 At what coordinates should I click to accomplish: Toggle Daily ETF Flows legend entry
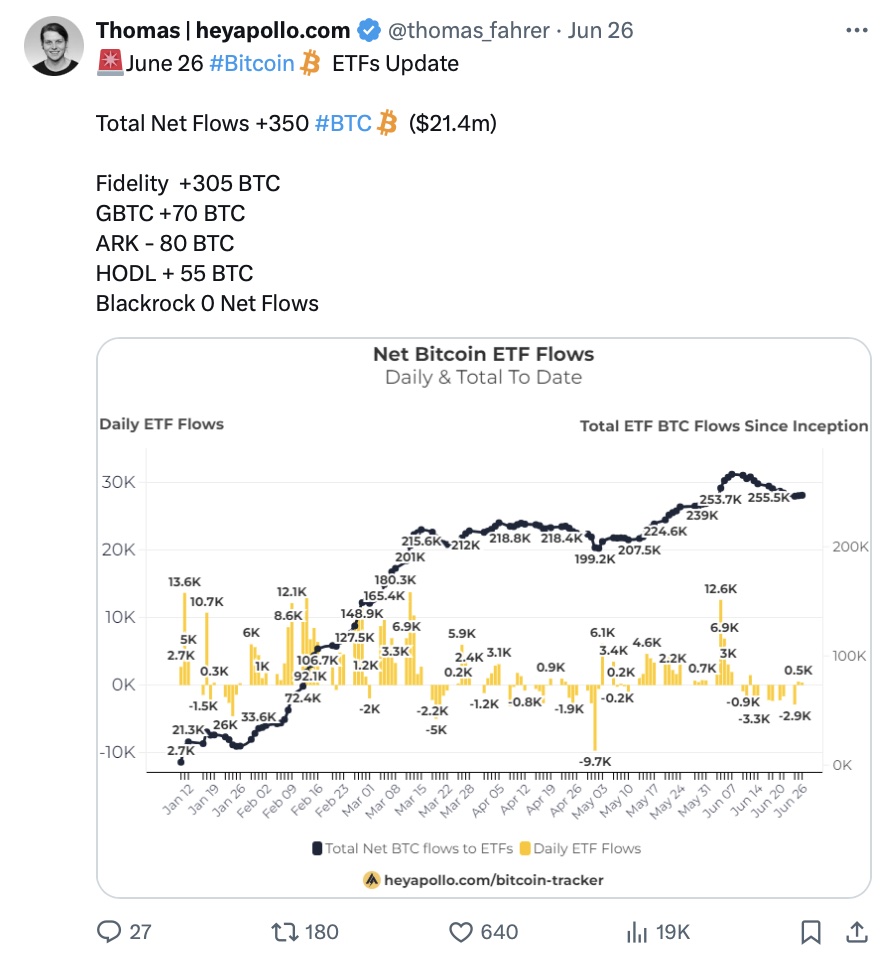[580, 848]
